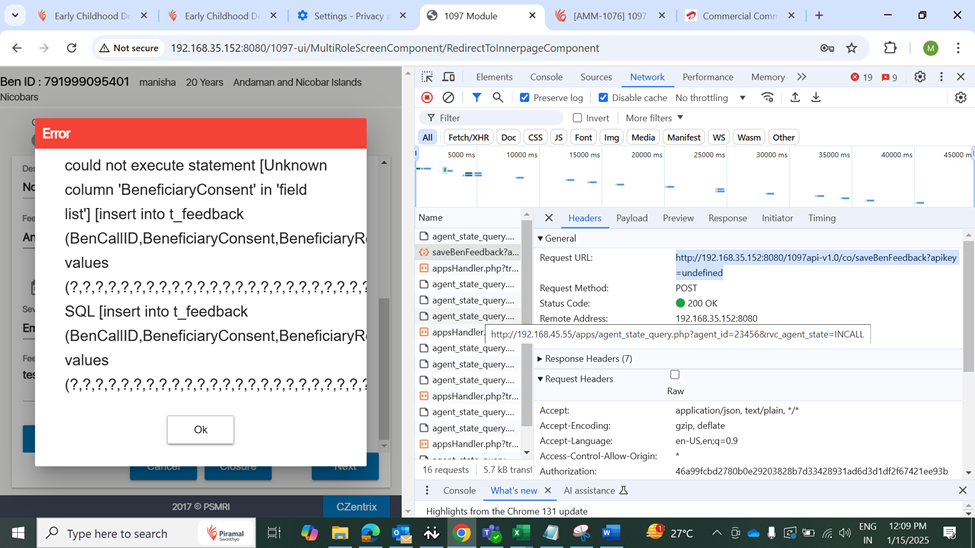The width and height of the screenshot is (975, 548).
Task: Click Ok on the Error dialog
Action: click(200, 430)
